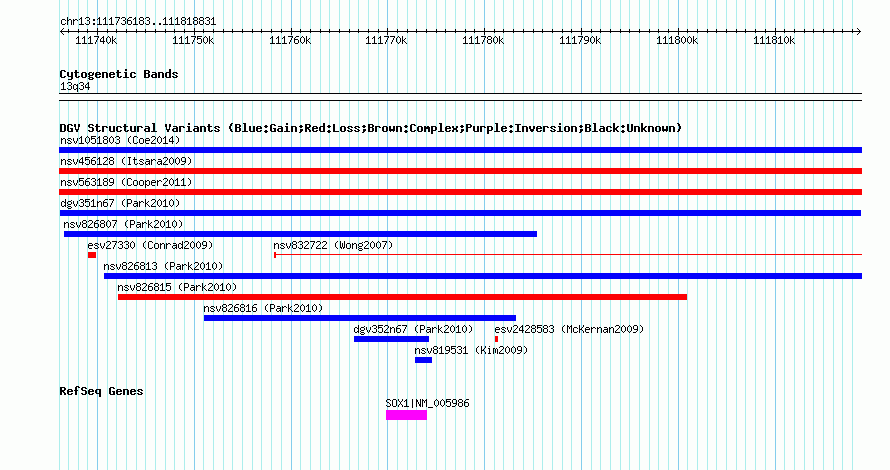
Task: Click the 13q34 cytogenetic band line
Action: 460,97
